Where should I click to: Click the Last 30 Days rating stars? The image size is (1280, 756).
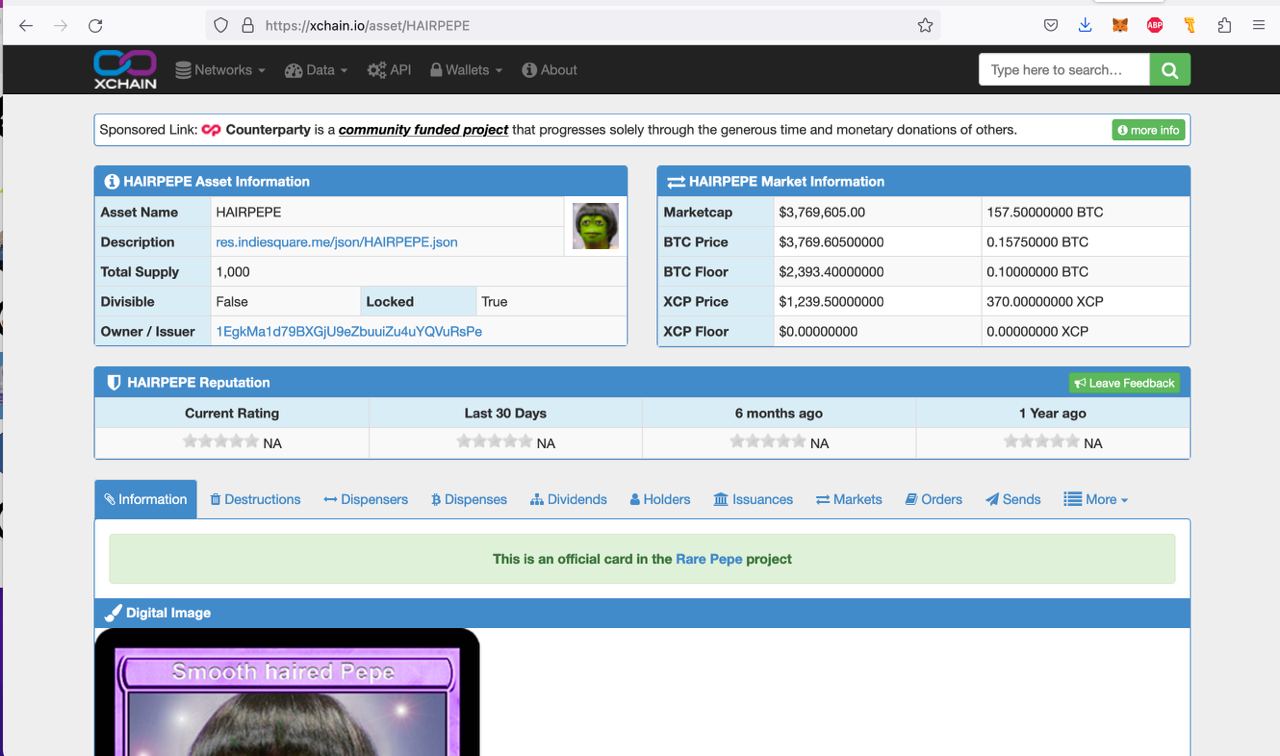pyautogui.click(x=494, y=442)
